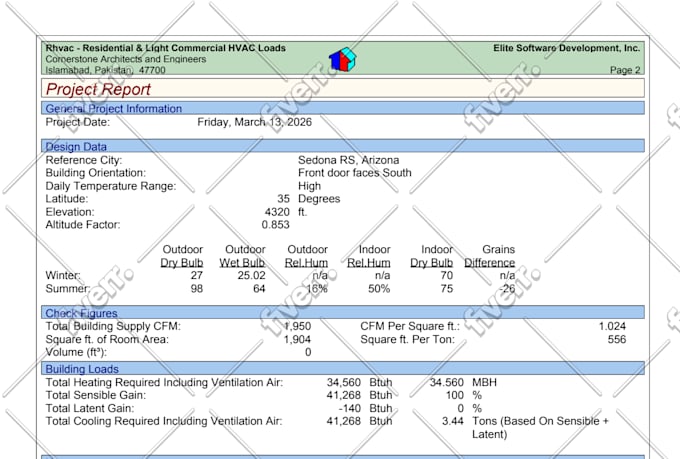Select winter wet bulb value 25.02

tap(252, 275)
